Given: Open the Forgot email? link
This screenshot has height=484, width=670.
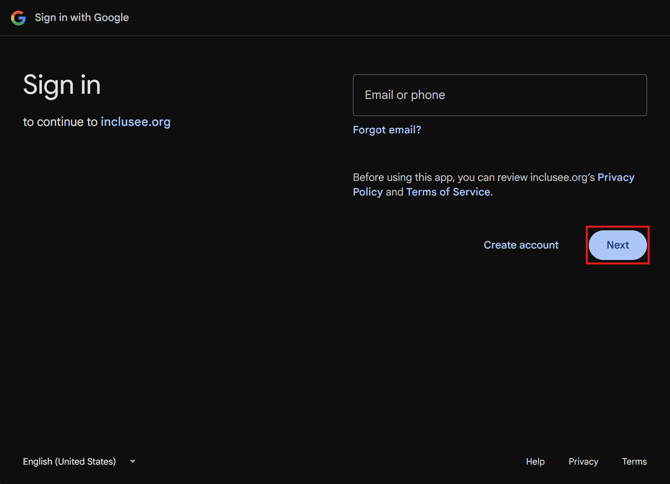Looking at the screenshot, I should coord(387,130).
